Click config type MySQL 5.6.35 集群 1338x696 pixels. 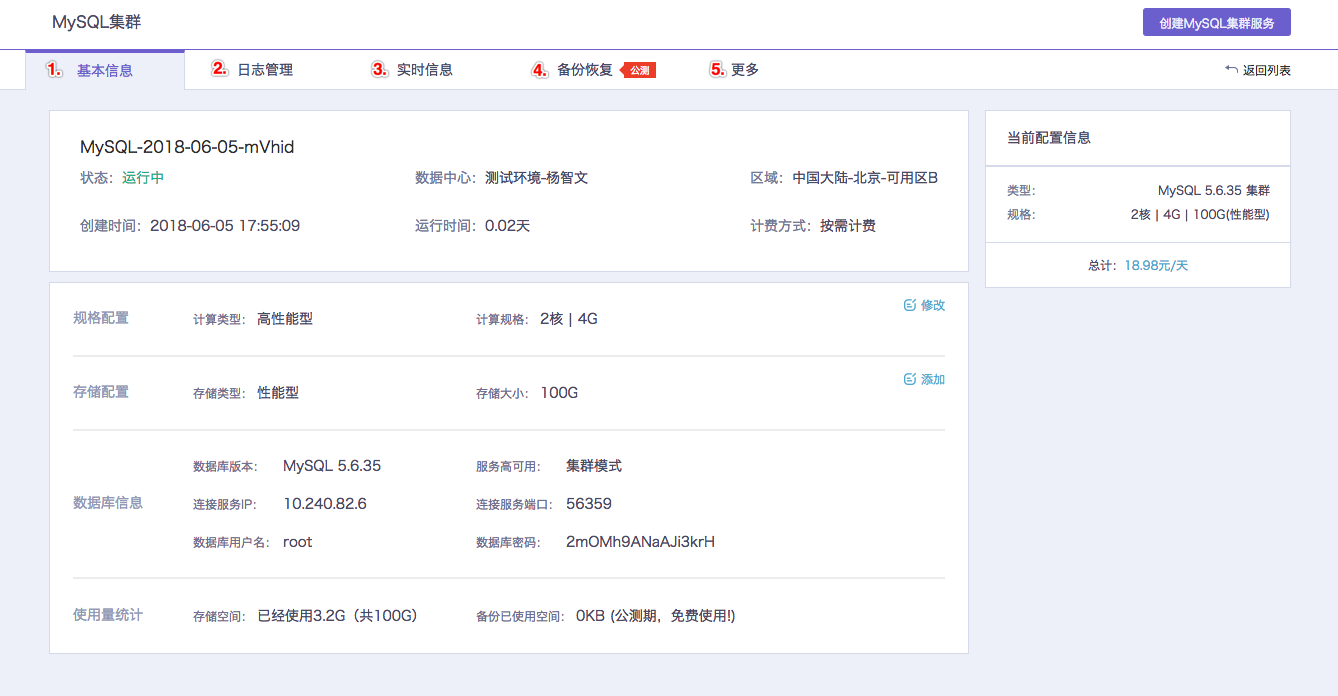[1214, 190]
